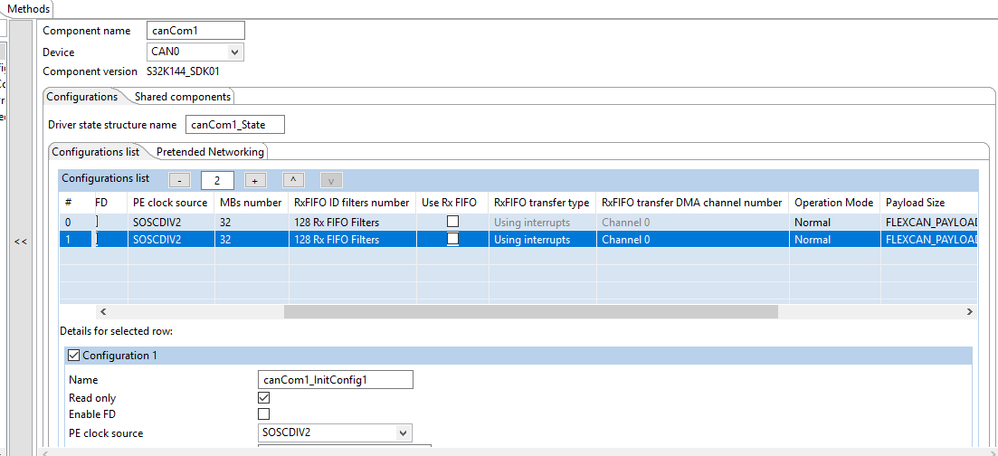The height and width of the screenshot is (456, 998).
Task: Open the Pretended Networking tab
Action: point(210,152)
